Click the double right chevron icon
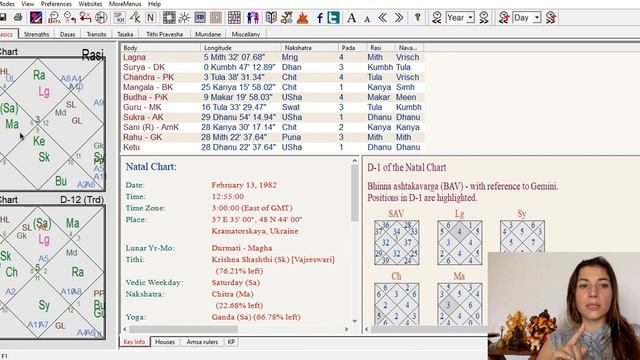The width and height of the screenshot is (640, 360). (399, 18)
